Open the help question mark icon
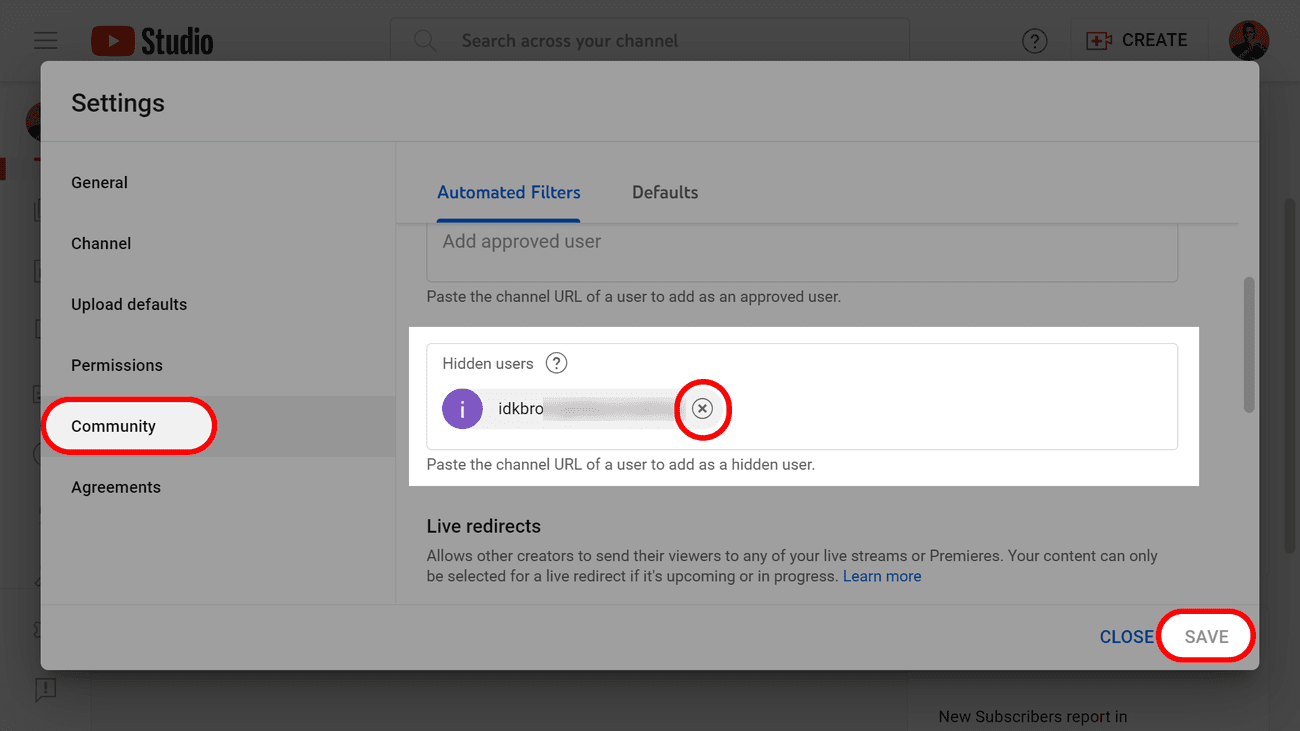Viewport: 1300px width, 731px height. pyautogui.click(x=1034, y=41)
